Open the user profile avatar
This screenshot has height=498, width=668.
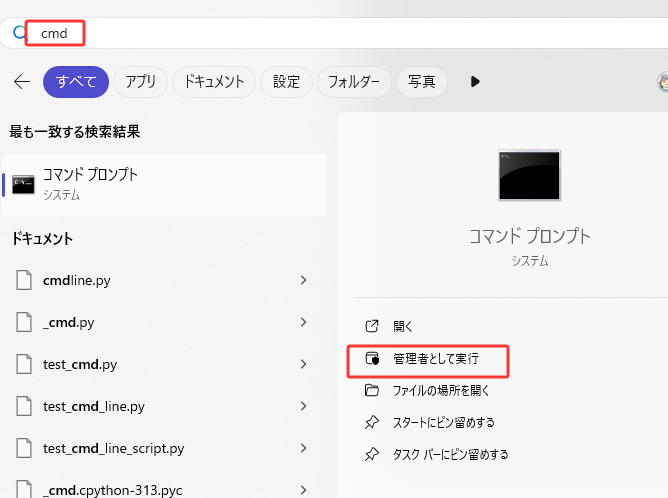663,82
